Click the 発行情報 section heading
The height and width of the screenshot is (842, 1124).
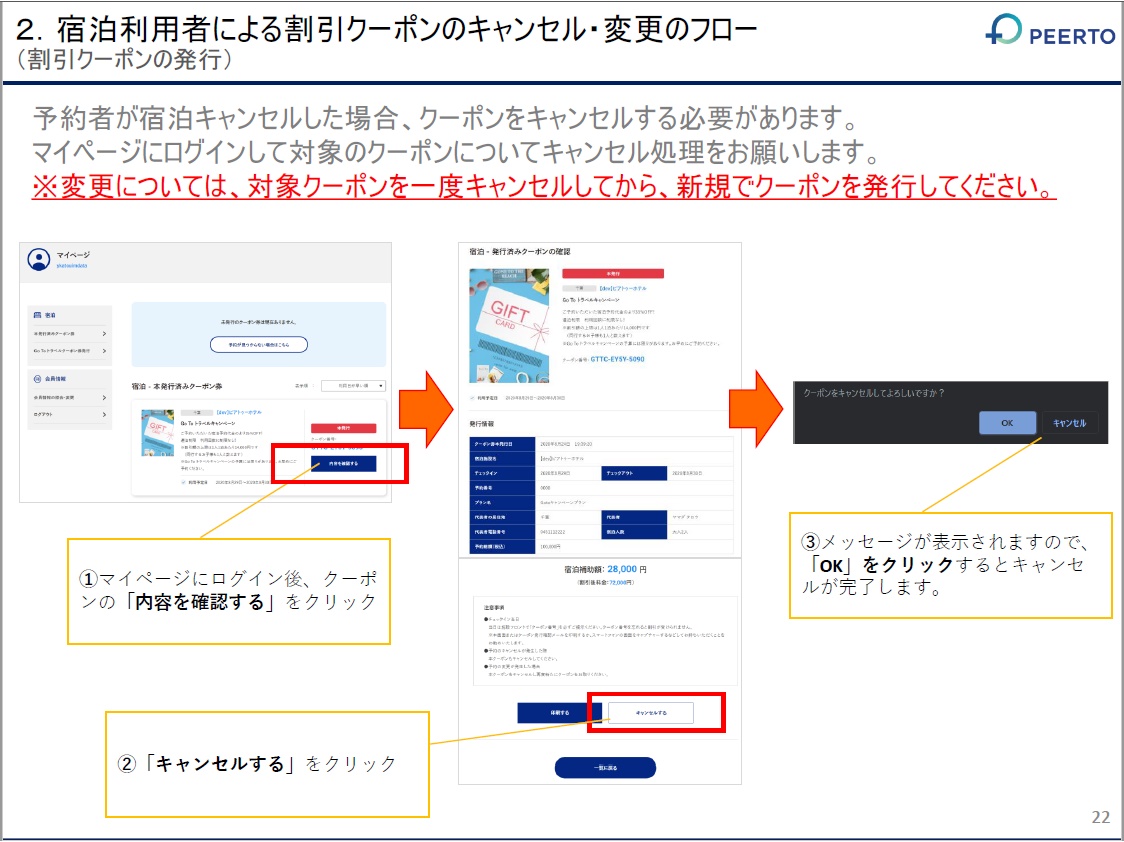click(x=482, y=424)
